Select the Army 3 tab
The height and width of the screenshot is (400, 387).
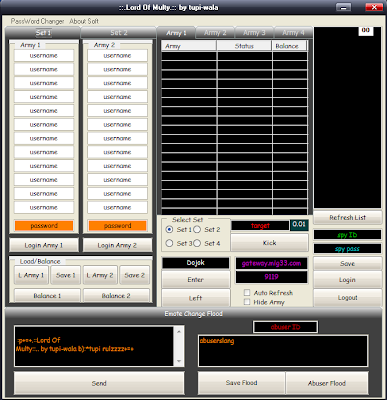tap(254, 33)
